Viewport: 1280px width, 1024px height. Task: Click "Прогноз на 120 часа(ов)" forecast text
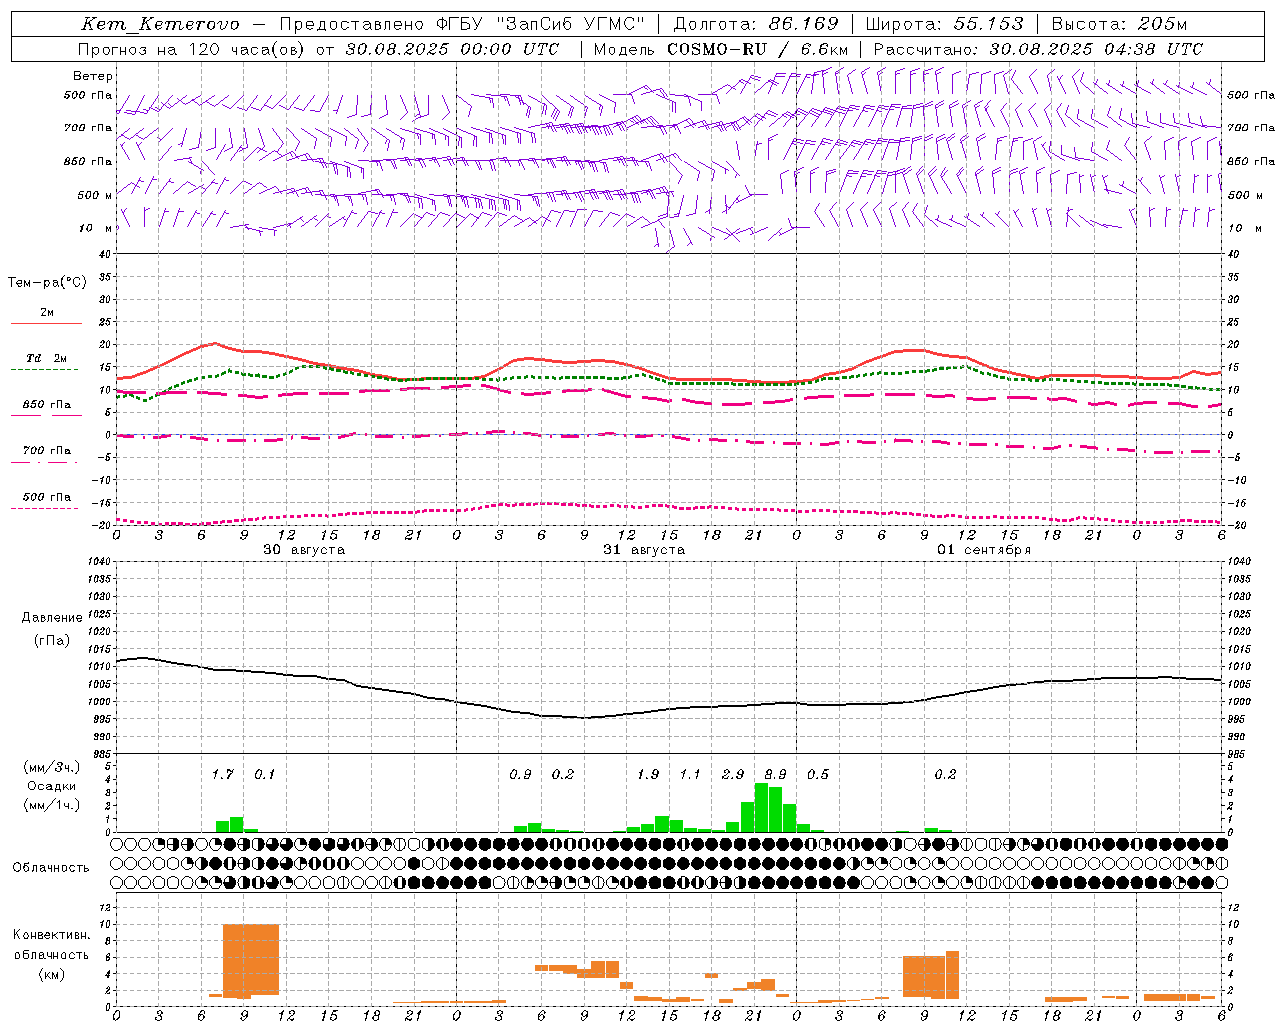point(193,49)
